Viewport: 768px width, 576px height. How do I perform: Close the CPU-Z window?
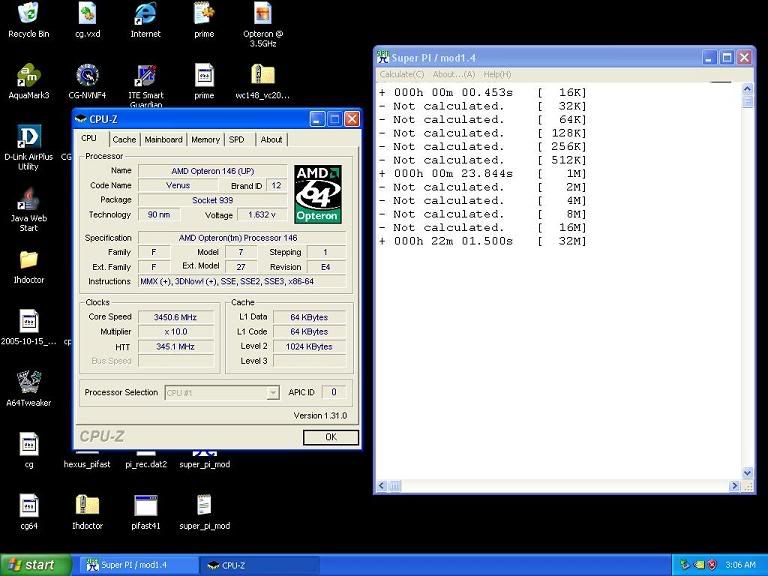(352, 119)
